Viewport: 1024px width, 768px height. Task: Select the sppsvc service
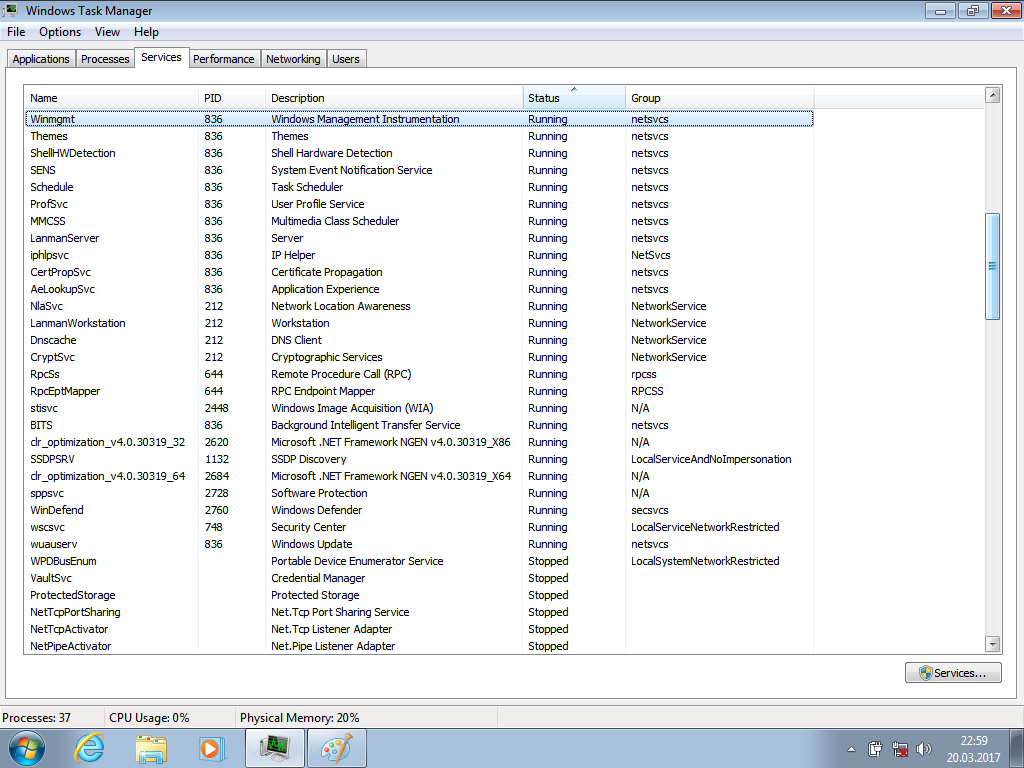(47, 492)
